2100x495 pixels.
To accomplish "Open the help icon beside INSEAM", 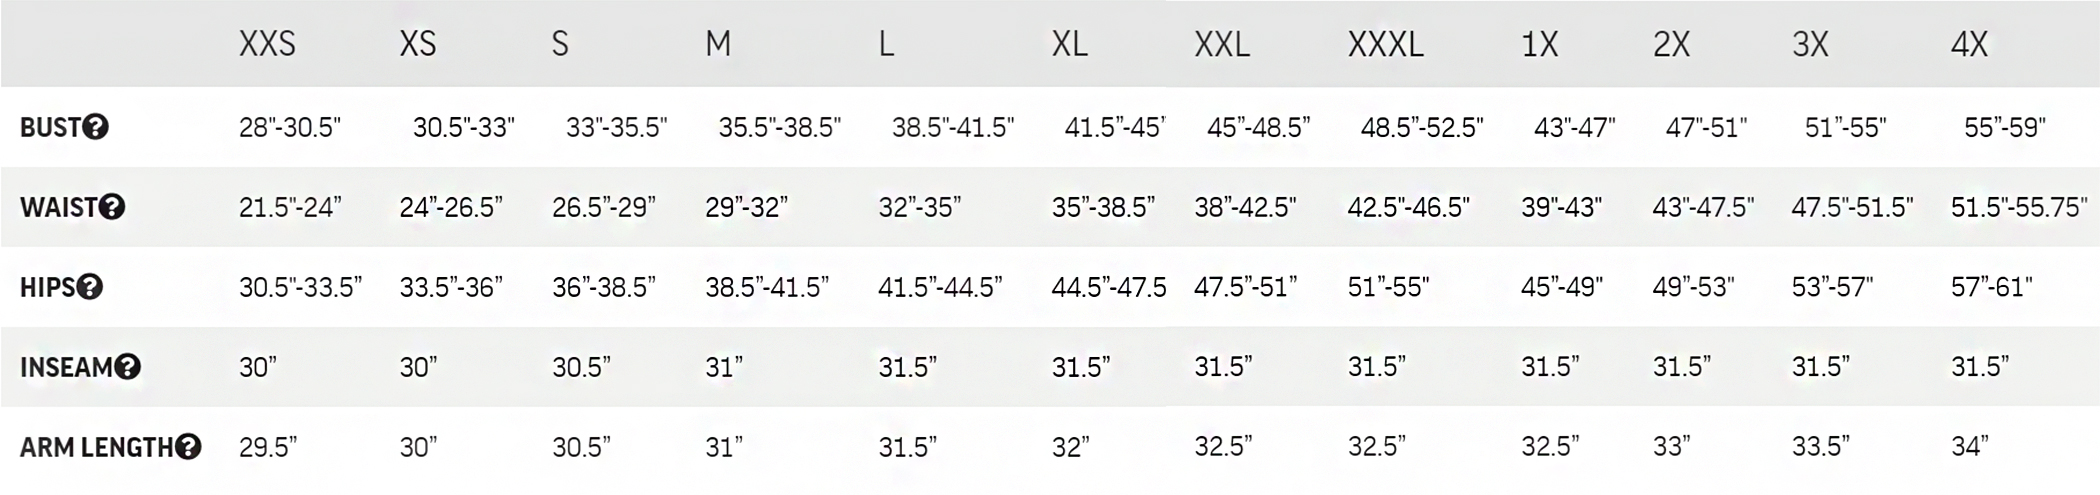I will (x=128, y=367).
